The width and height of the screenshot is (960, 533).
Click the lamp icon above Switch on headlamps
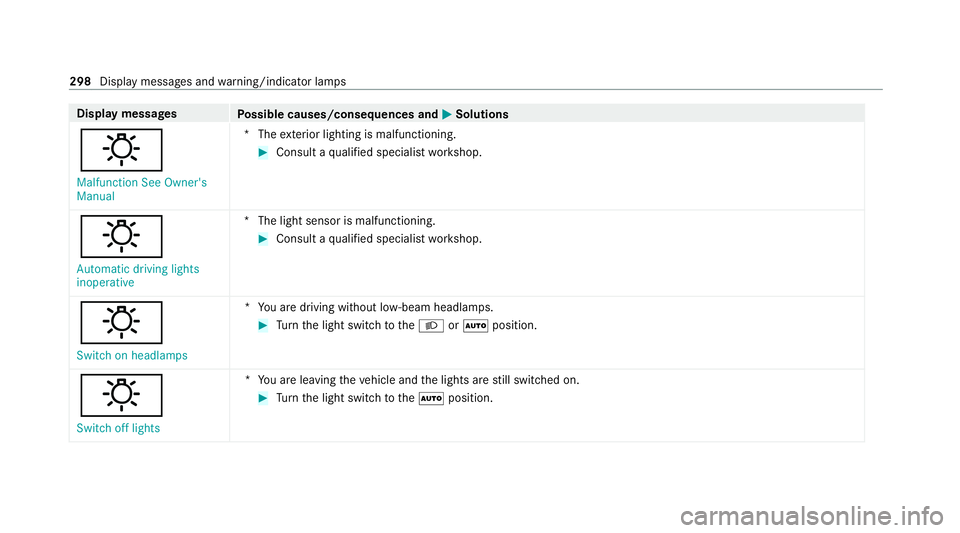[x=121, y=322]
